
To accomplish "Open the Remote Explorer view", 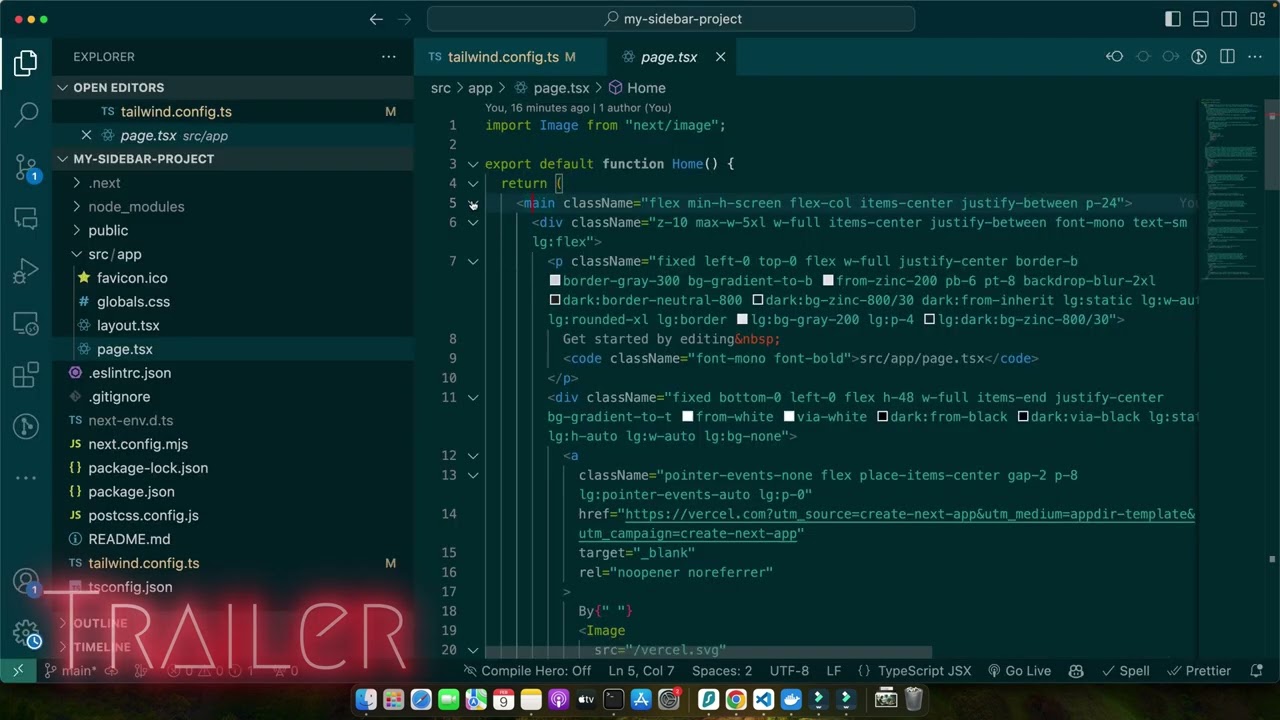I will tap(26, 323).
